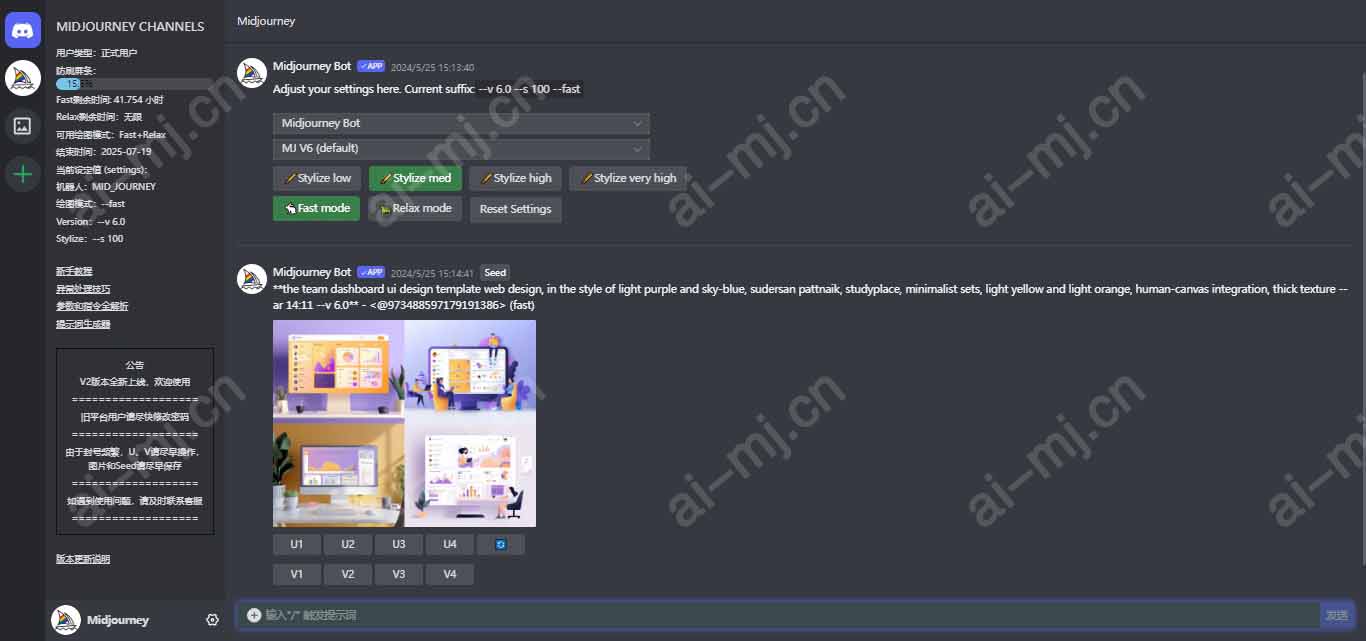
Task: Enable Stylize very high setting
Action: pos(628,178)
